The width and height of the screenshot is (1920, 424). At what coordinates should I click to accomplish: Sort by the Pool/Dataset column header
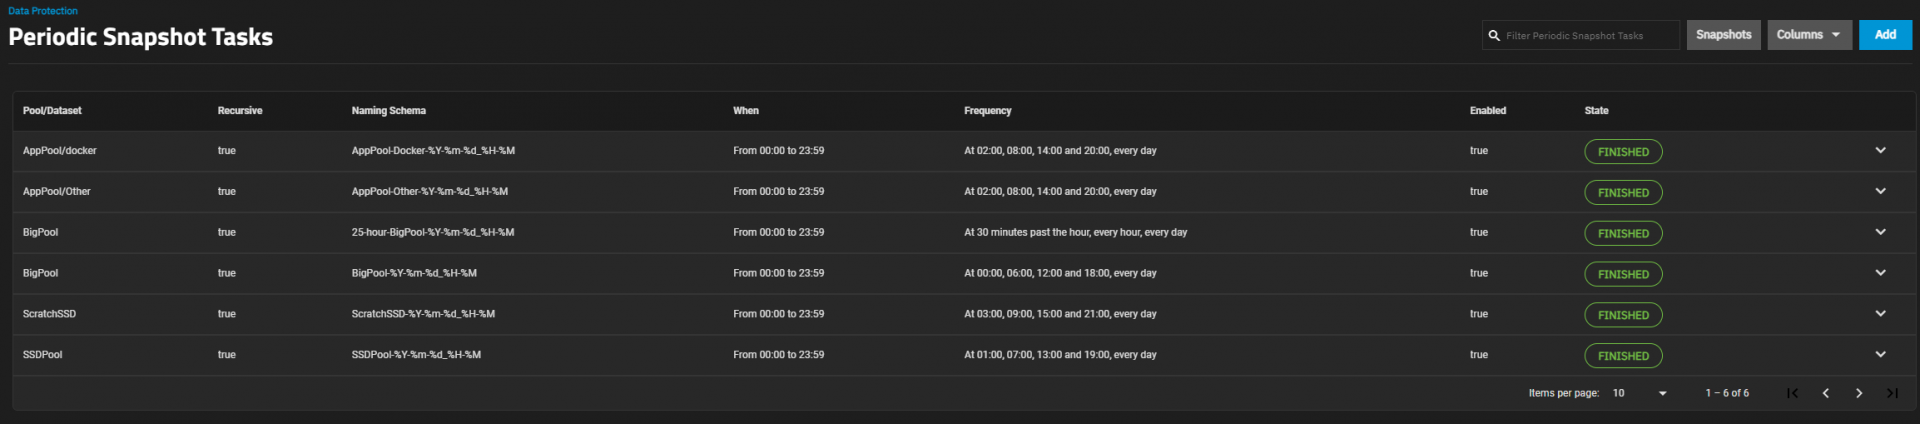pos(52,111)
